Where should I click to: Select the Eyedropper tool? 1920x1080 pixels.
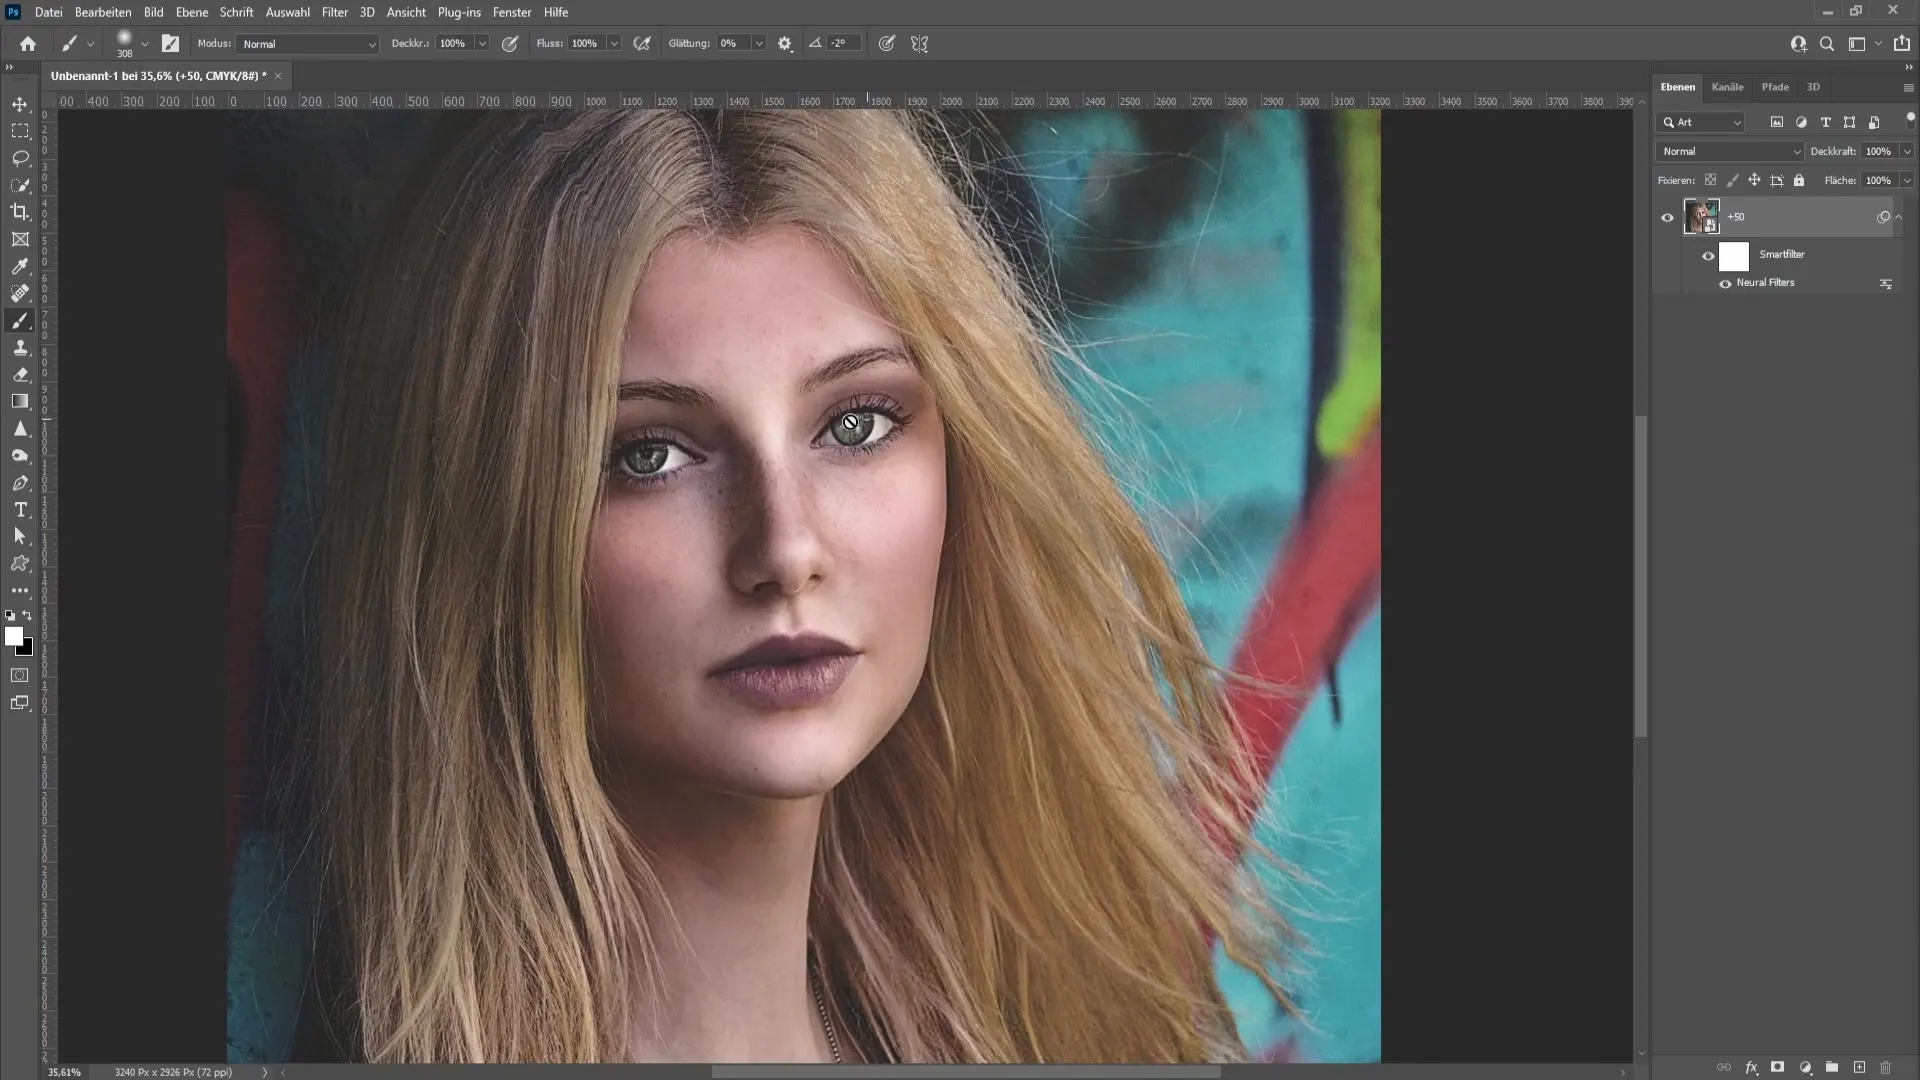pyautogui.click(x=20, y=265)
